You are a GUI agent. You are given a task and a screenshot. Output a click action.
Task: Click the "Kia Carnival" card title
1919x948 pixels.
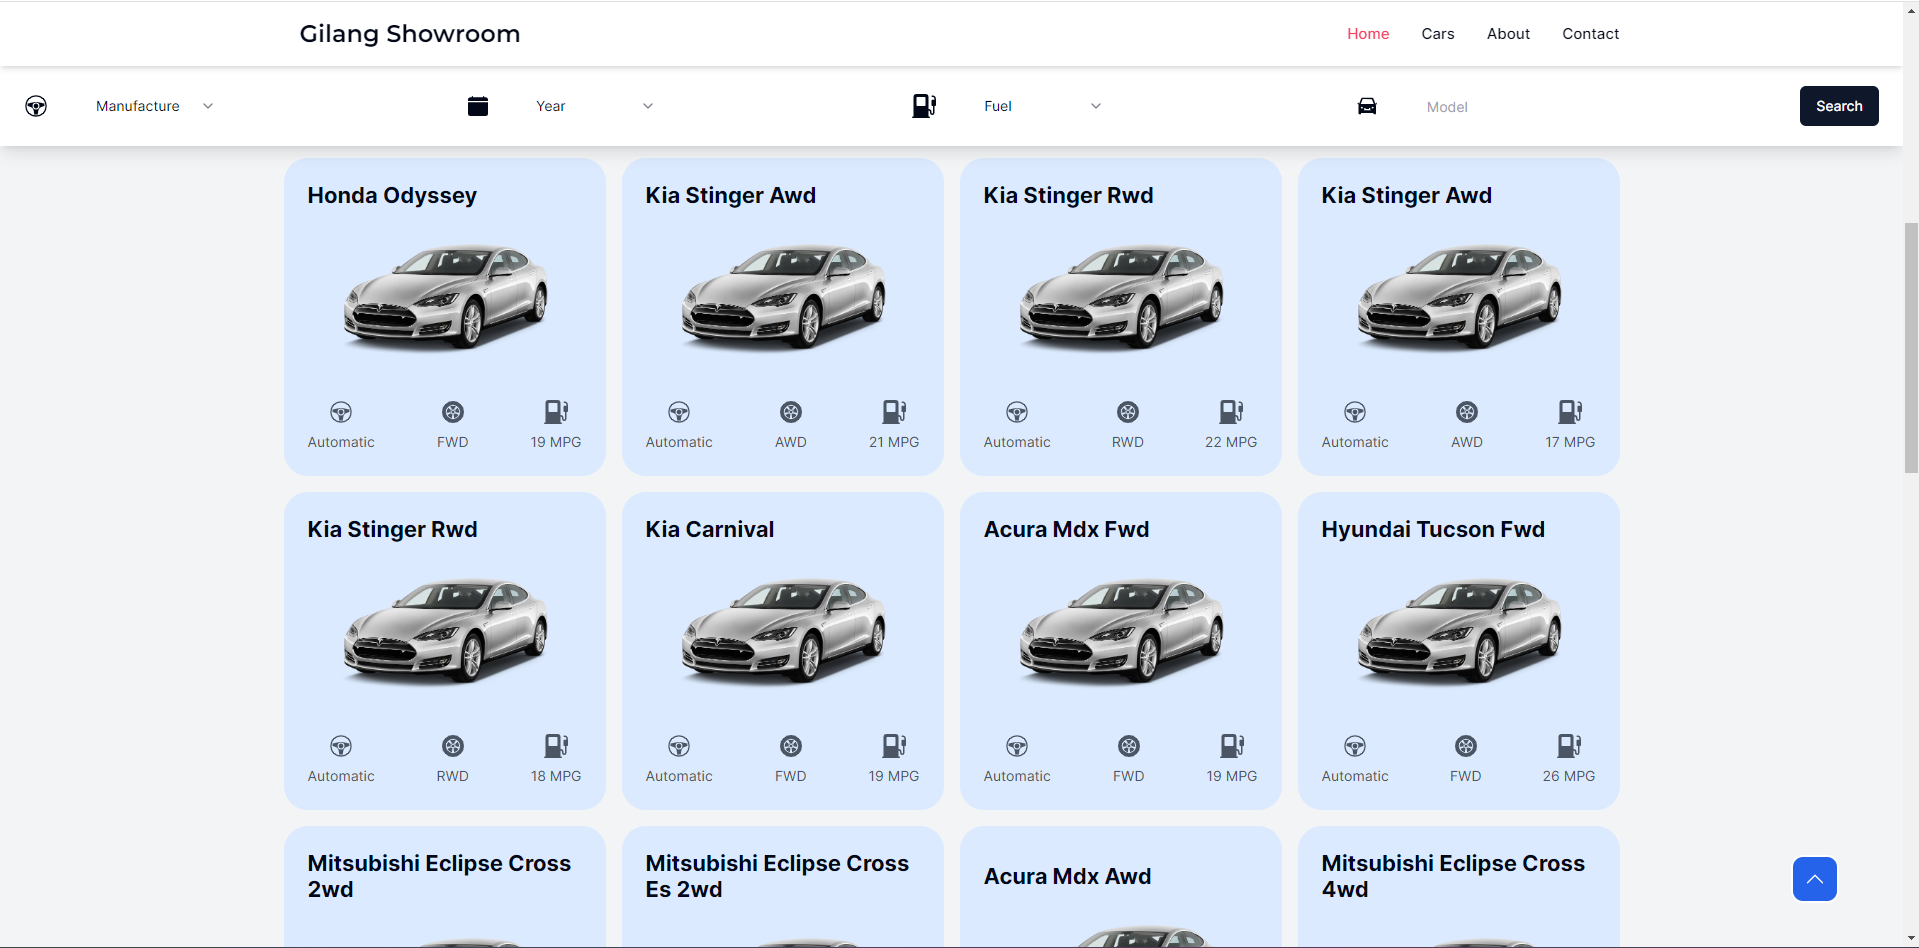tap(710, 530)
